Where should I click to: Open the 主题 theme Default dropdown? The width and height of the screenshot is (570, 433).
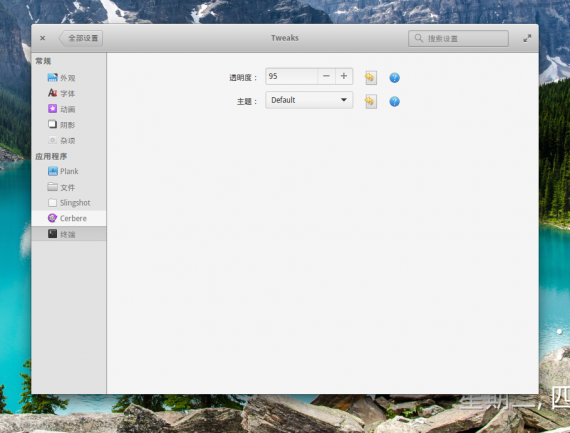(x=309, y=100)
